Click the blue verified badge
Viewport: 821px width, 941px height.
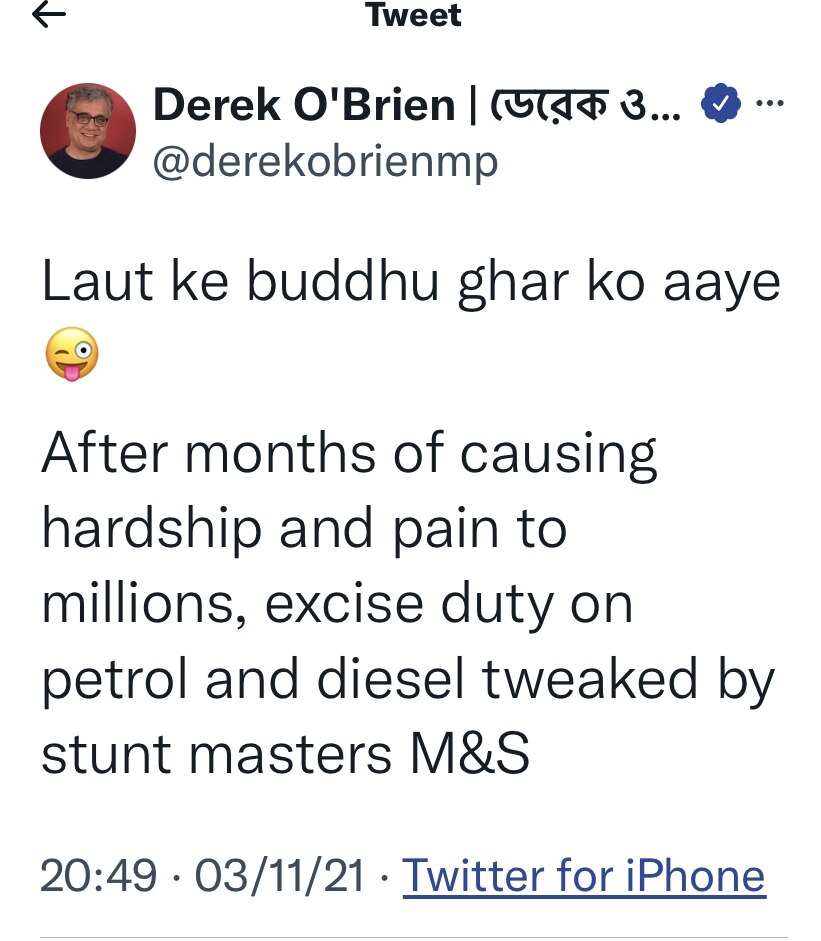tap(720, 104)
